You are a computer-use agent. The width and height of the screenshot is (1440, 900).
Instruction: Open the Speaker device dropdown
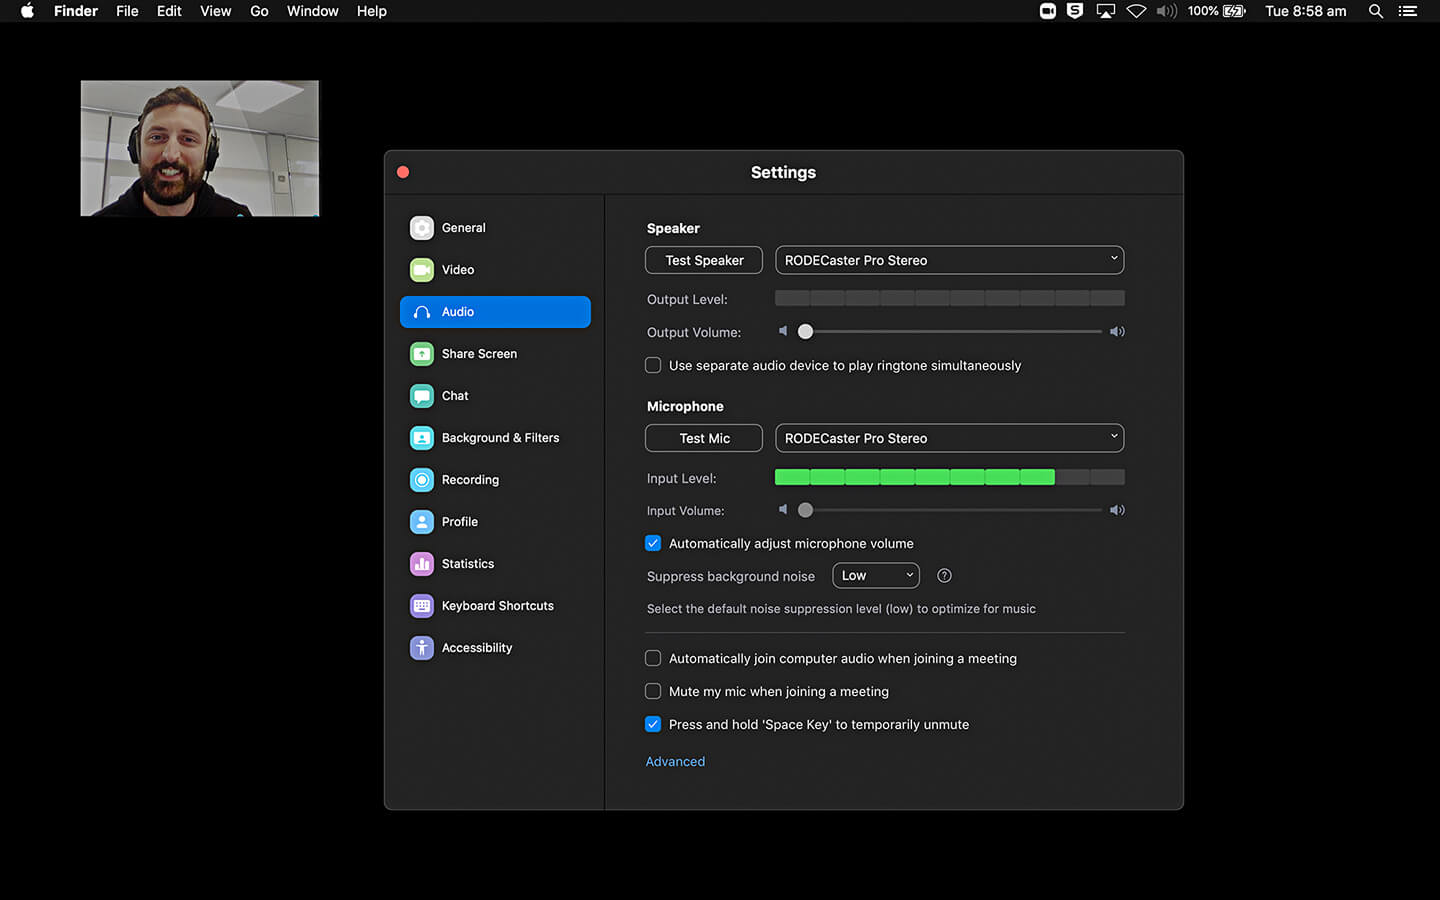(x=949, y=260)
